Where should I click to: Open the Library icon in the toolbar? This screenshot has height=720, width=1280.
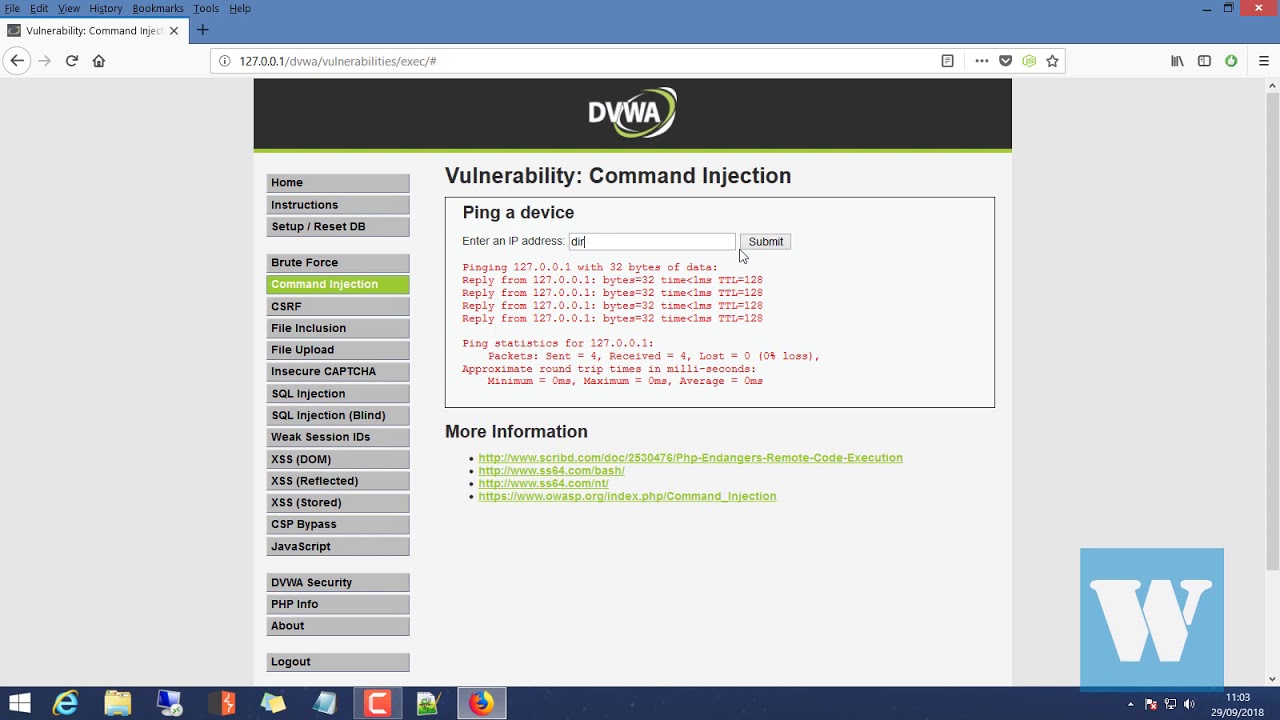pyautogui.click(x=1177, y=61)
